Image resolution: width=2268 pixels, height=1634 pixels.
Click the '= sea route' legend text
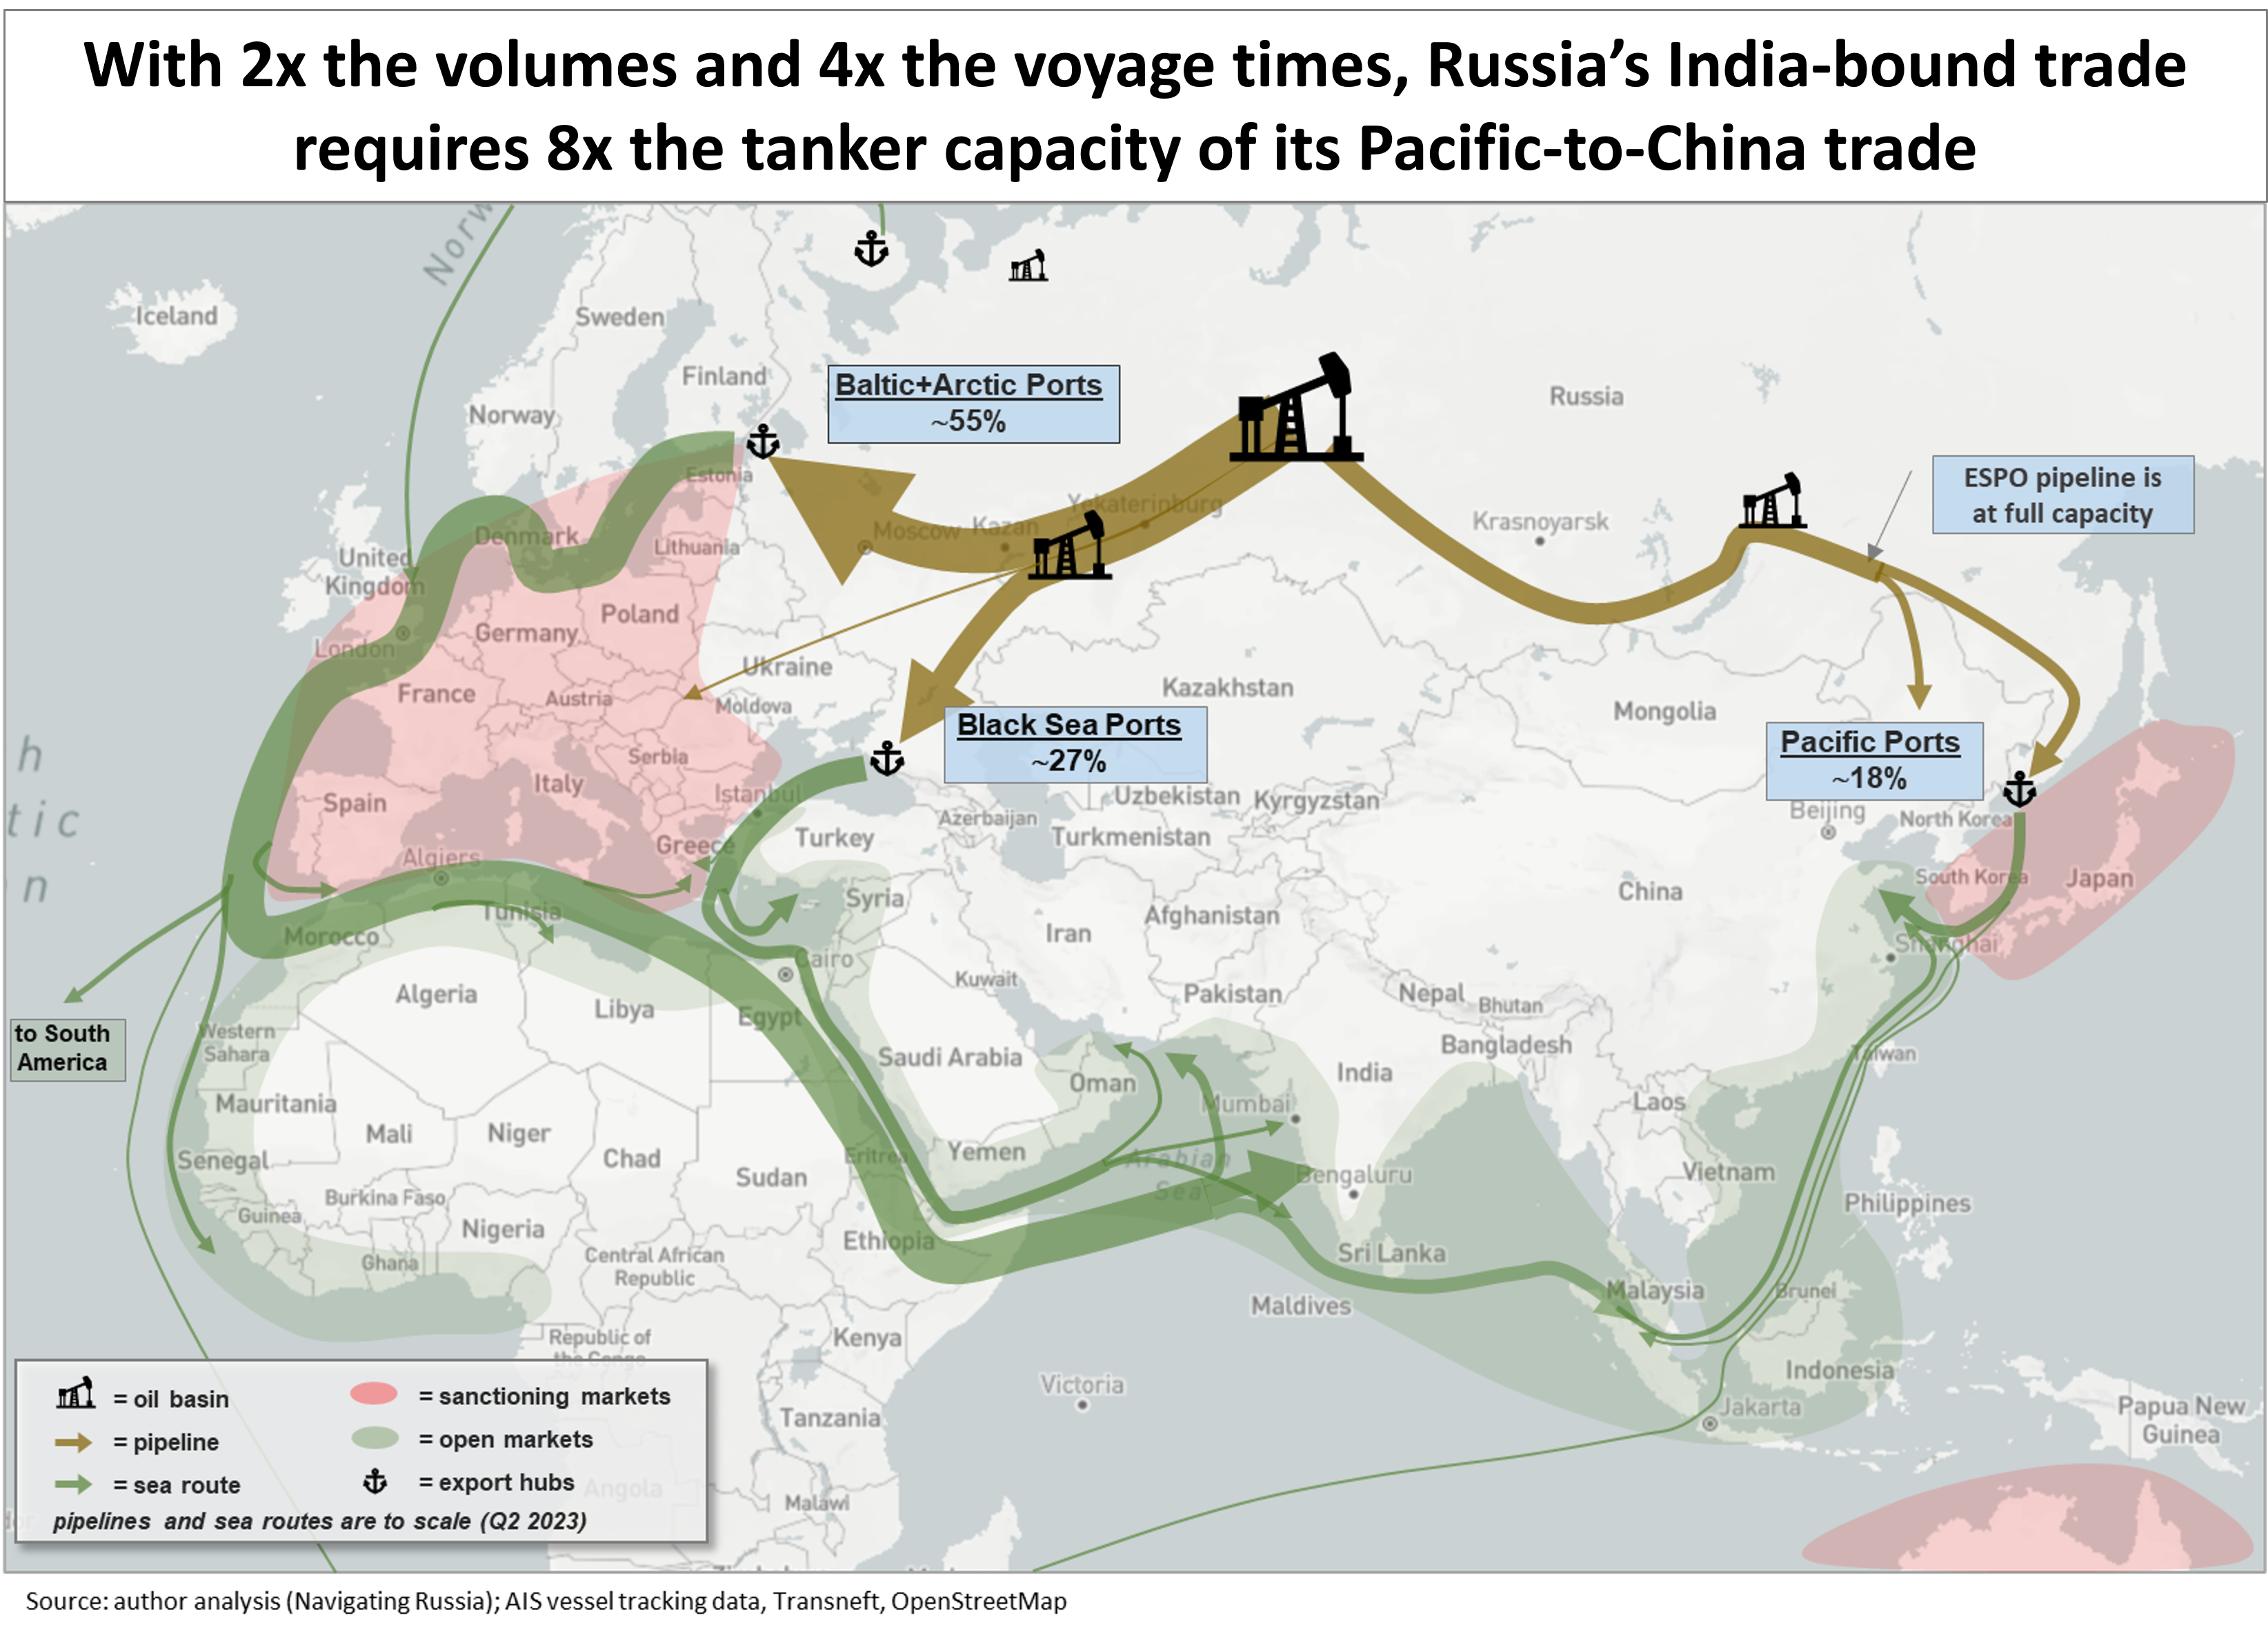click(x=177, y=1485)
